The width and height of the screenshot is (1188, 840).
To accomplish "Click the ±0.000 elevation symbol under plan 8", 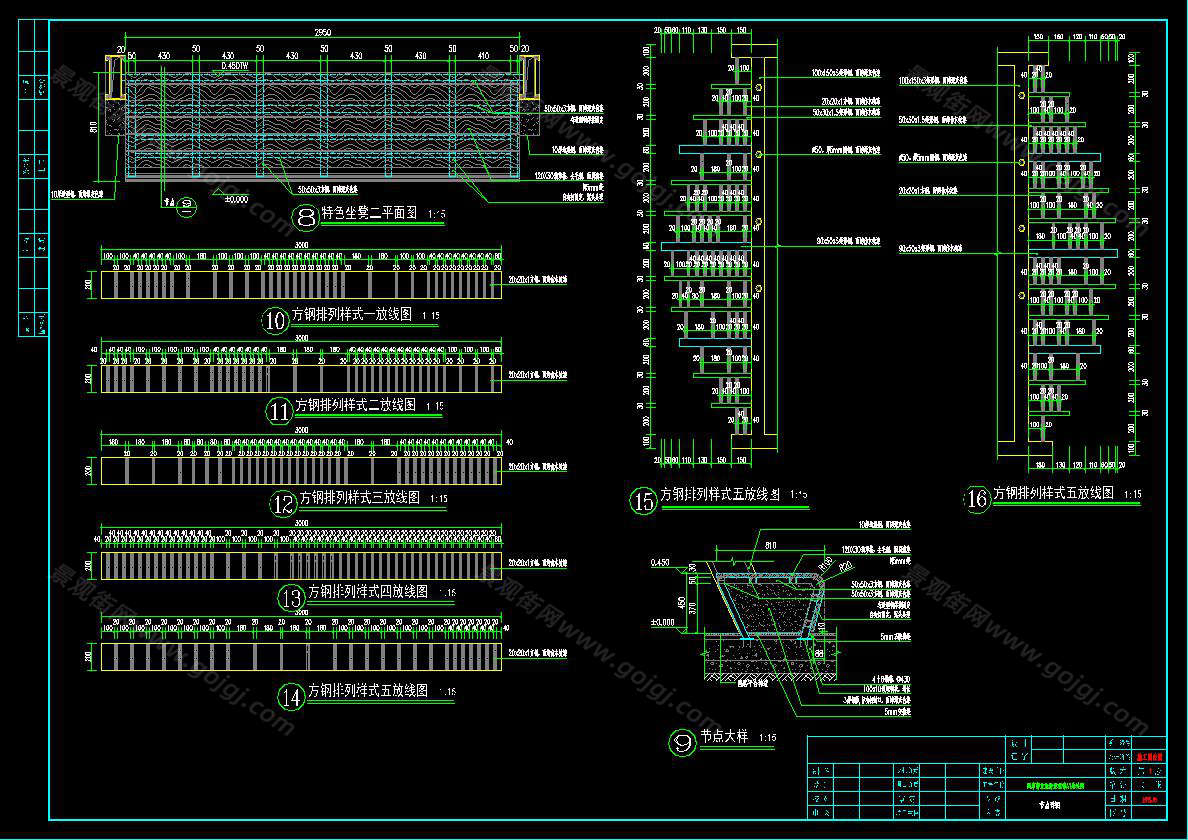I will pyautogui.click(x=236, y=199).
